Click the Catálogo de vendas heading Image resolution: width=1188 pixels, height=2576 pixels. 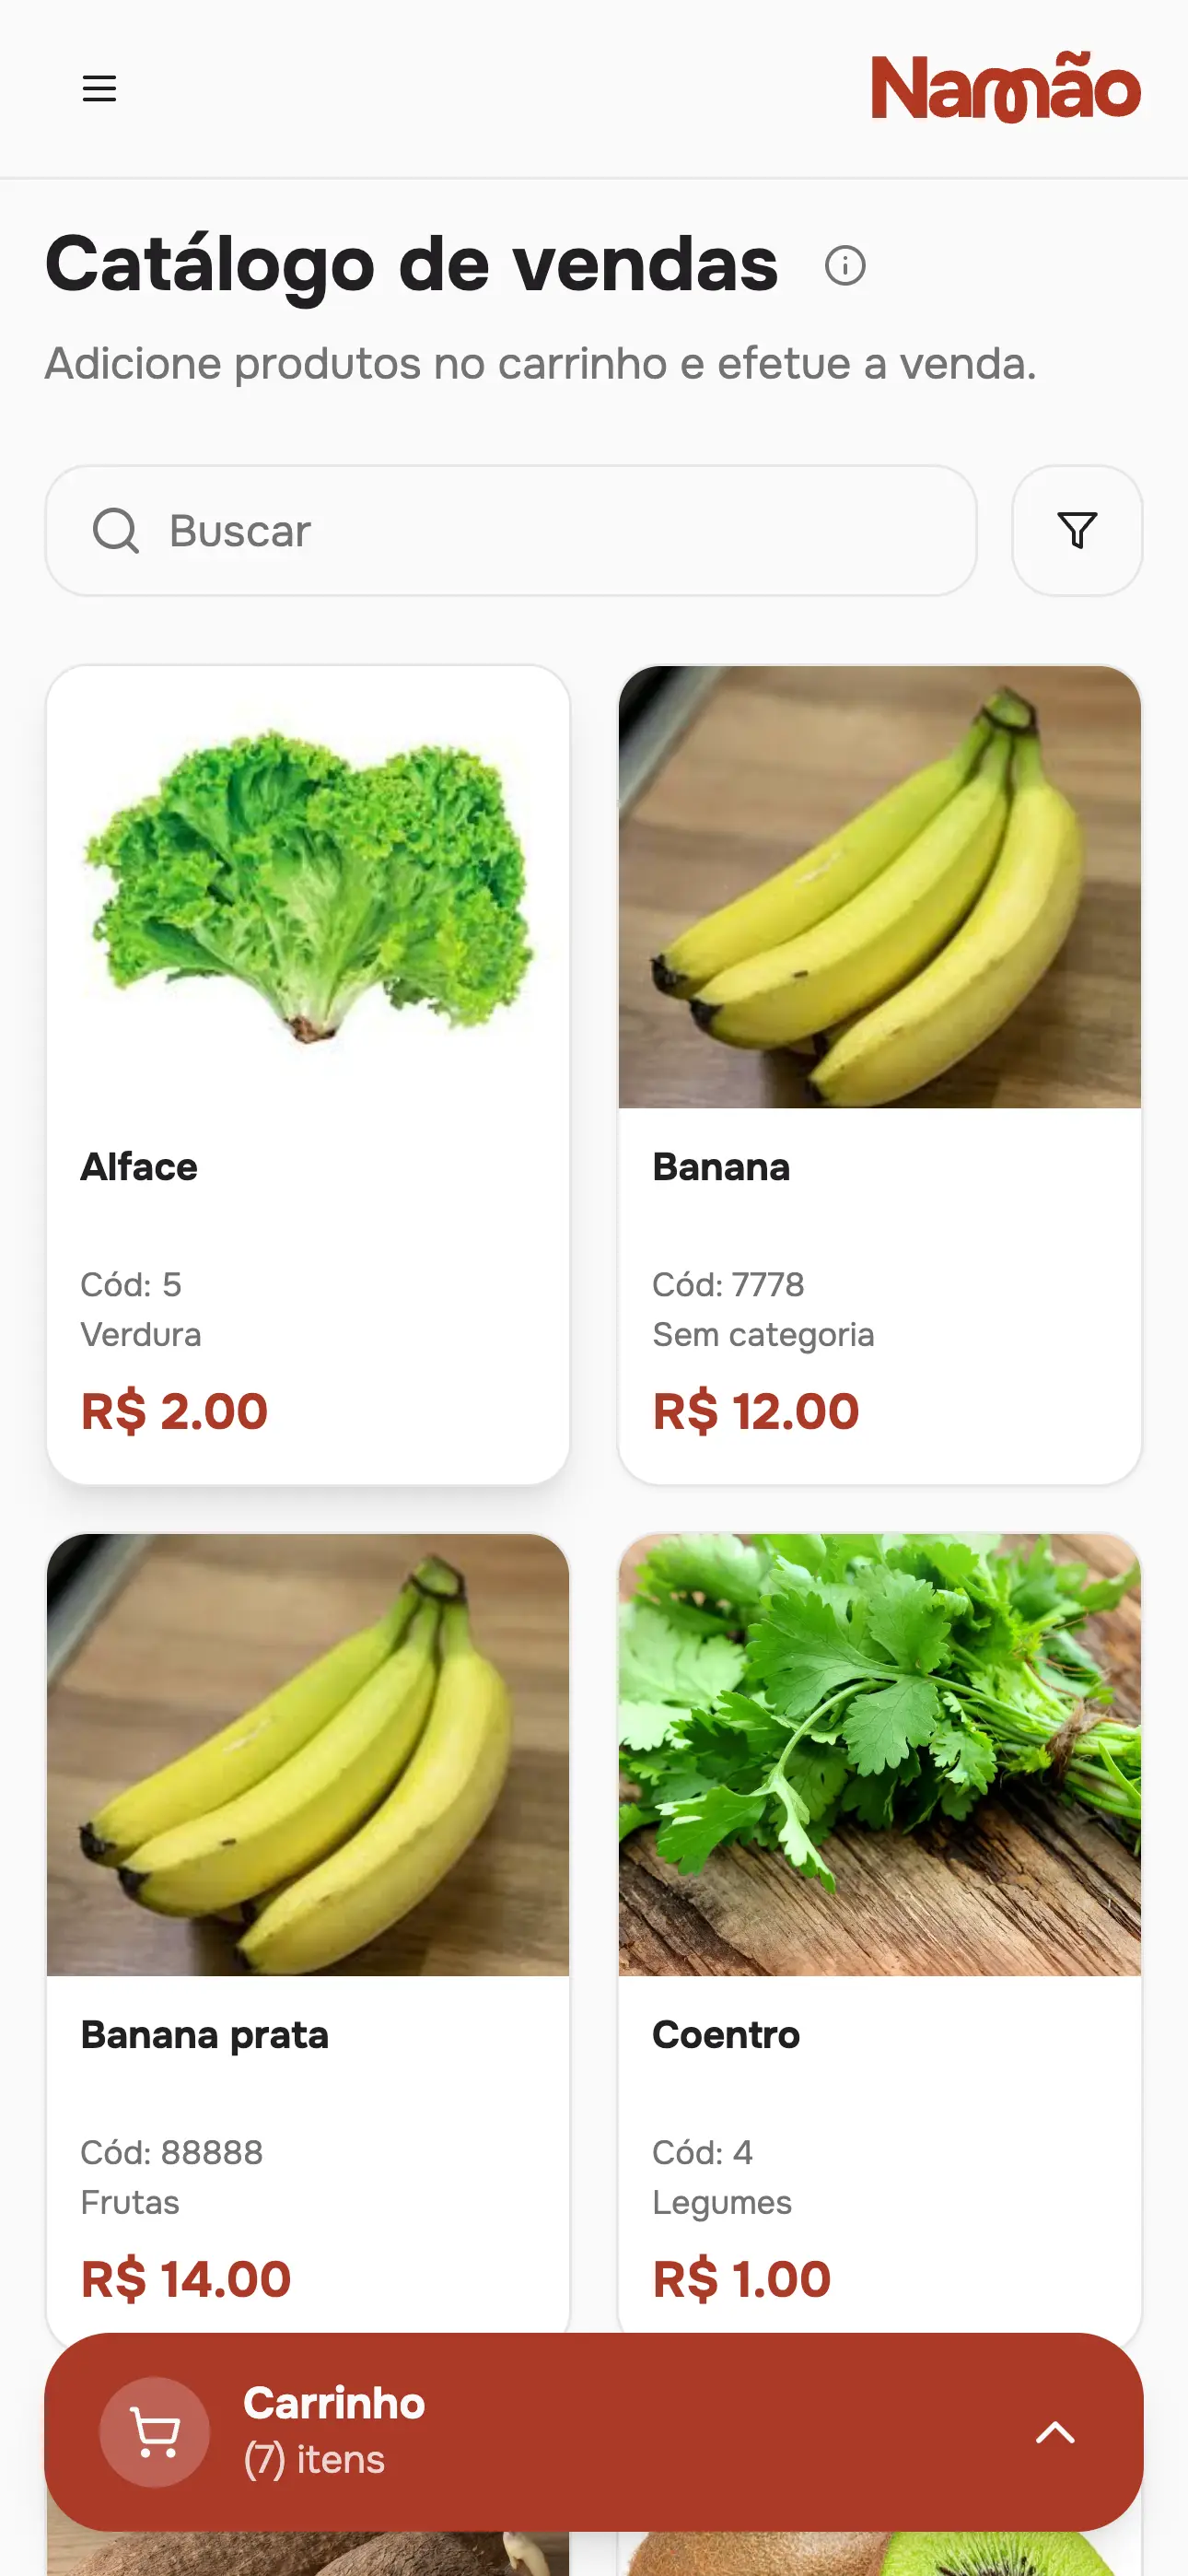412,264
